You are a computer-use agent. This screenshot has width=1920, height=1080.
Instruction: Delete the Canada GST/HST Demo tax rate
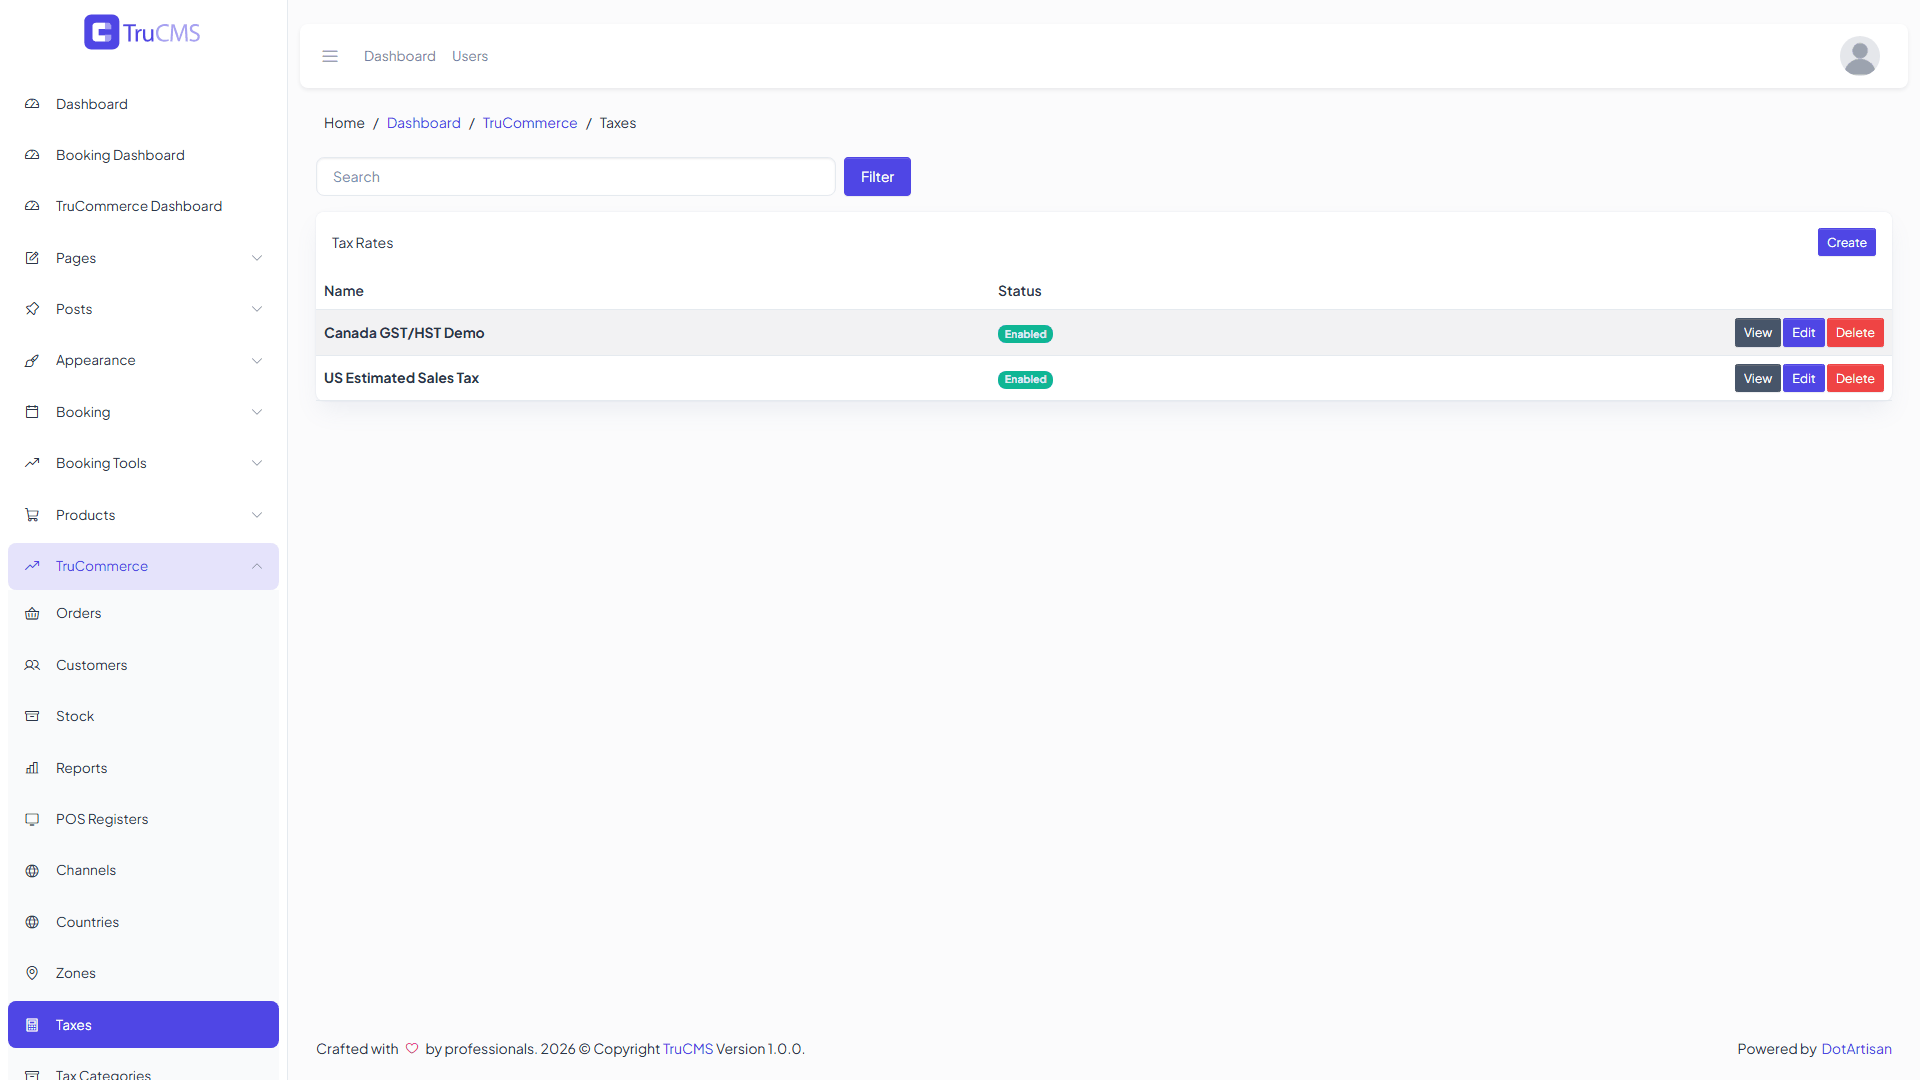tap(1855, 333)
